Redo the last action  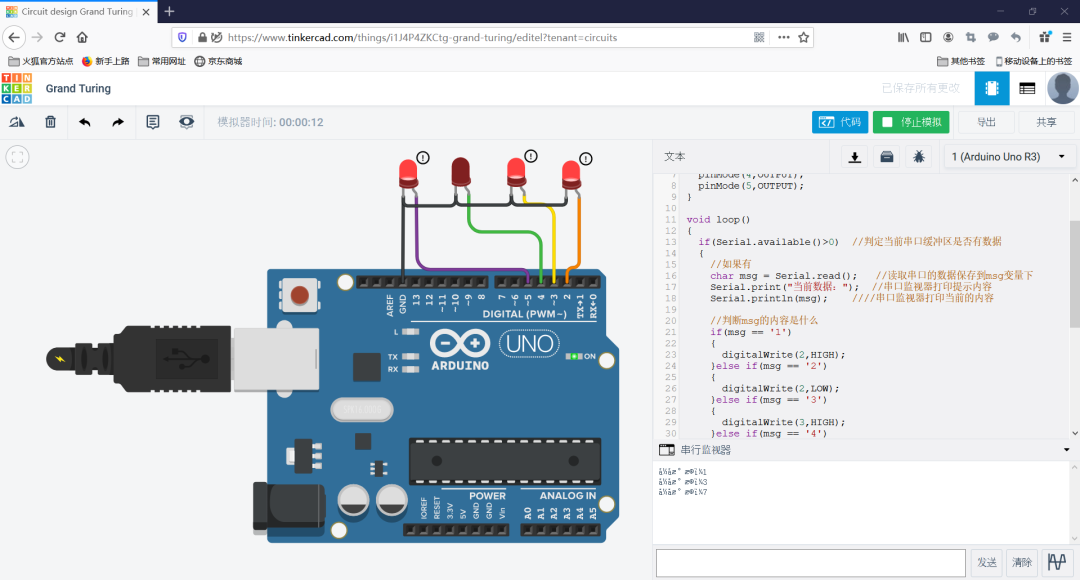118,122
